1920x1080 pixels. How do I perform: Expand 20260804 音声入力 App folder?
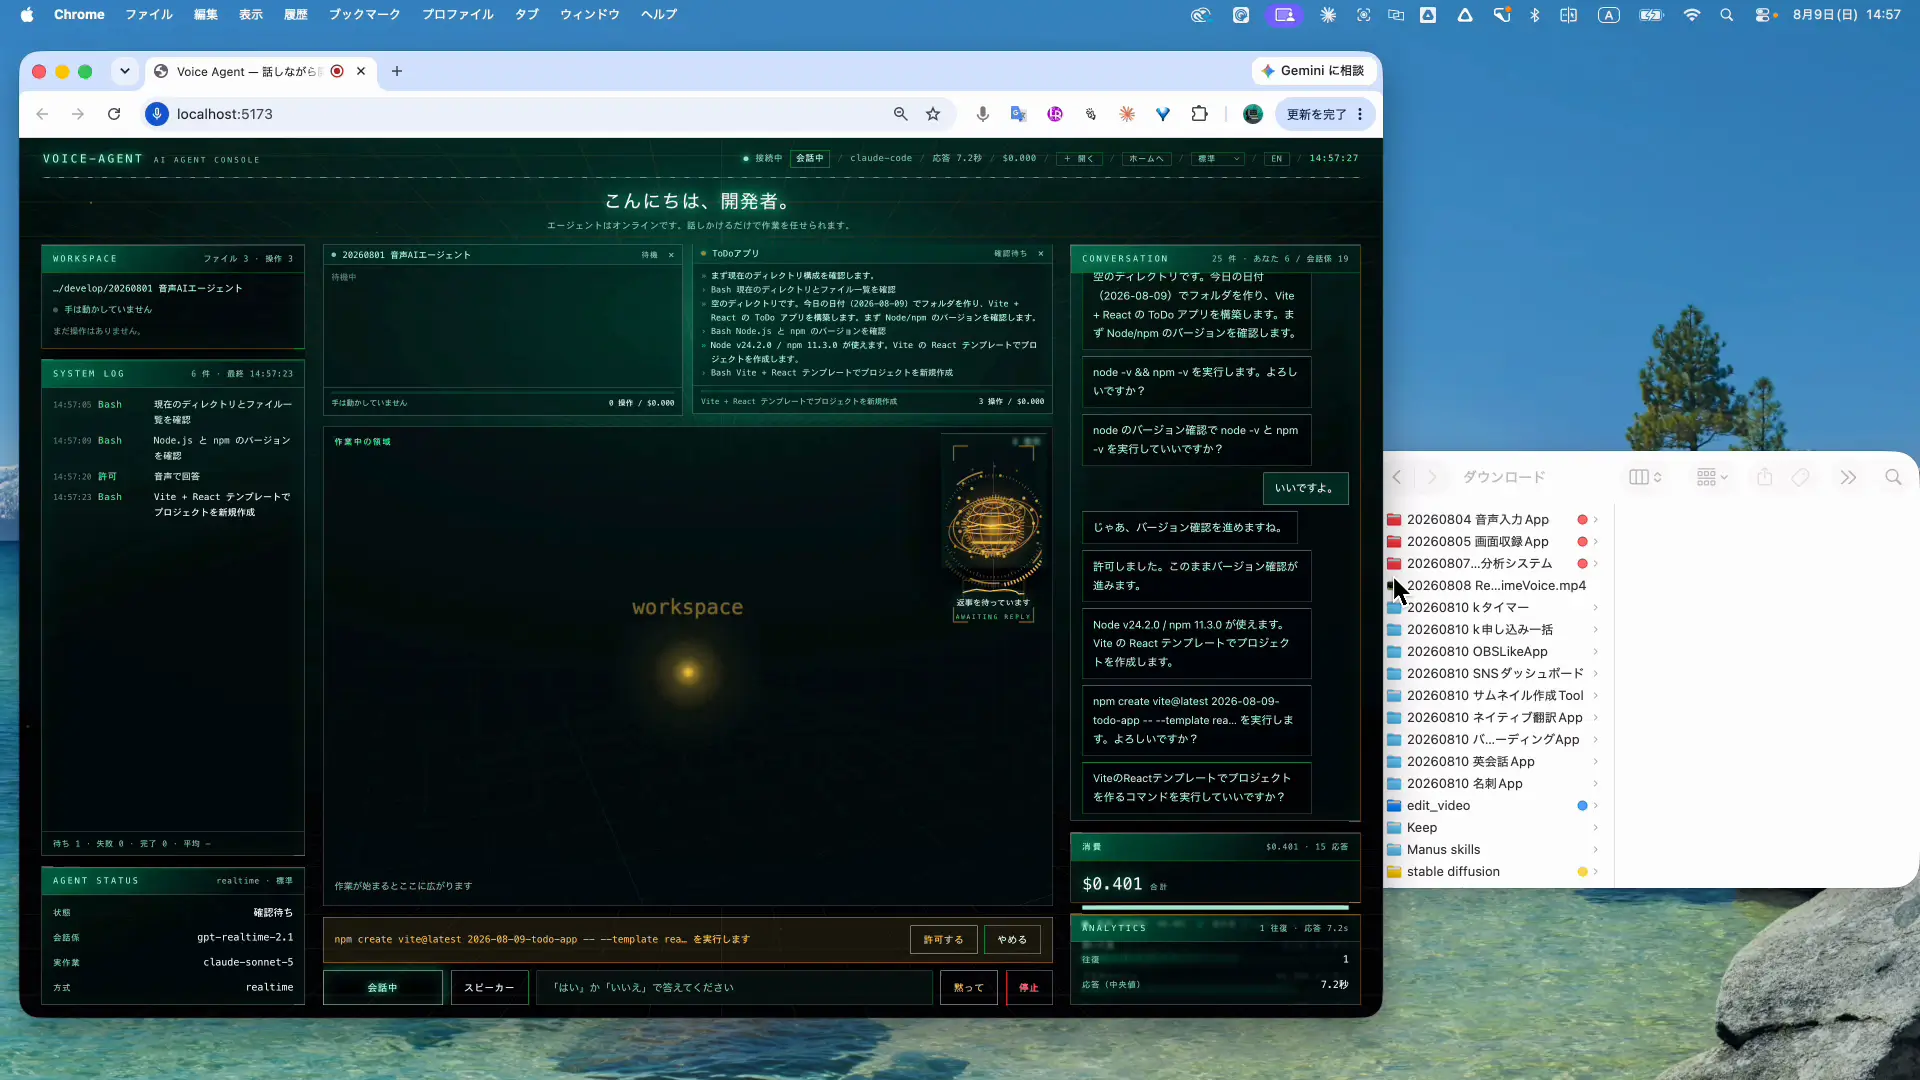(x=1596, y=519)
